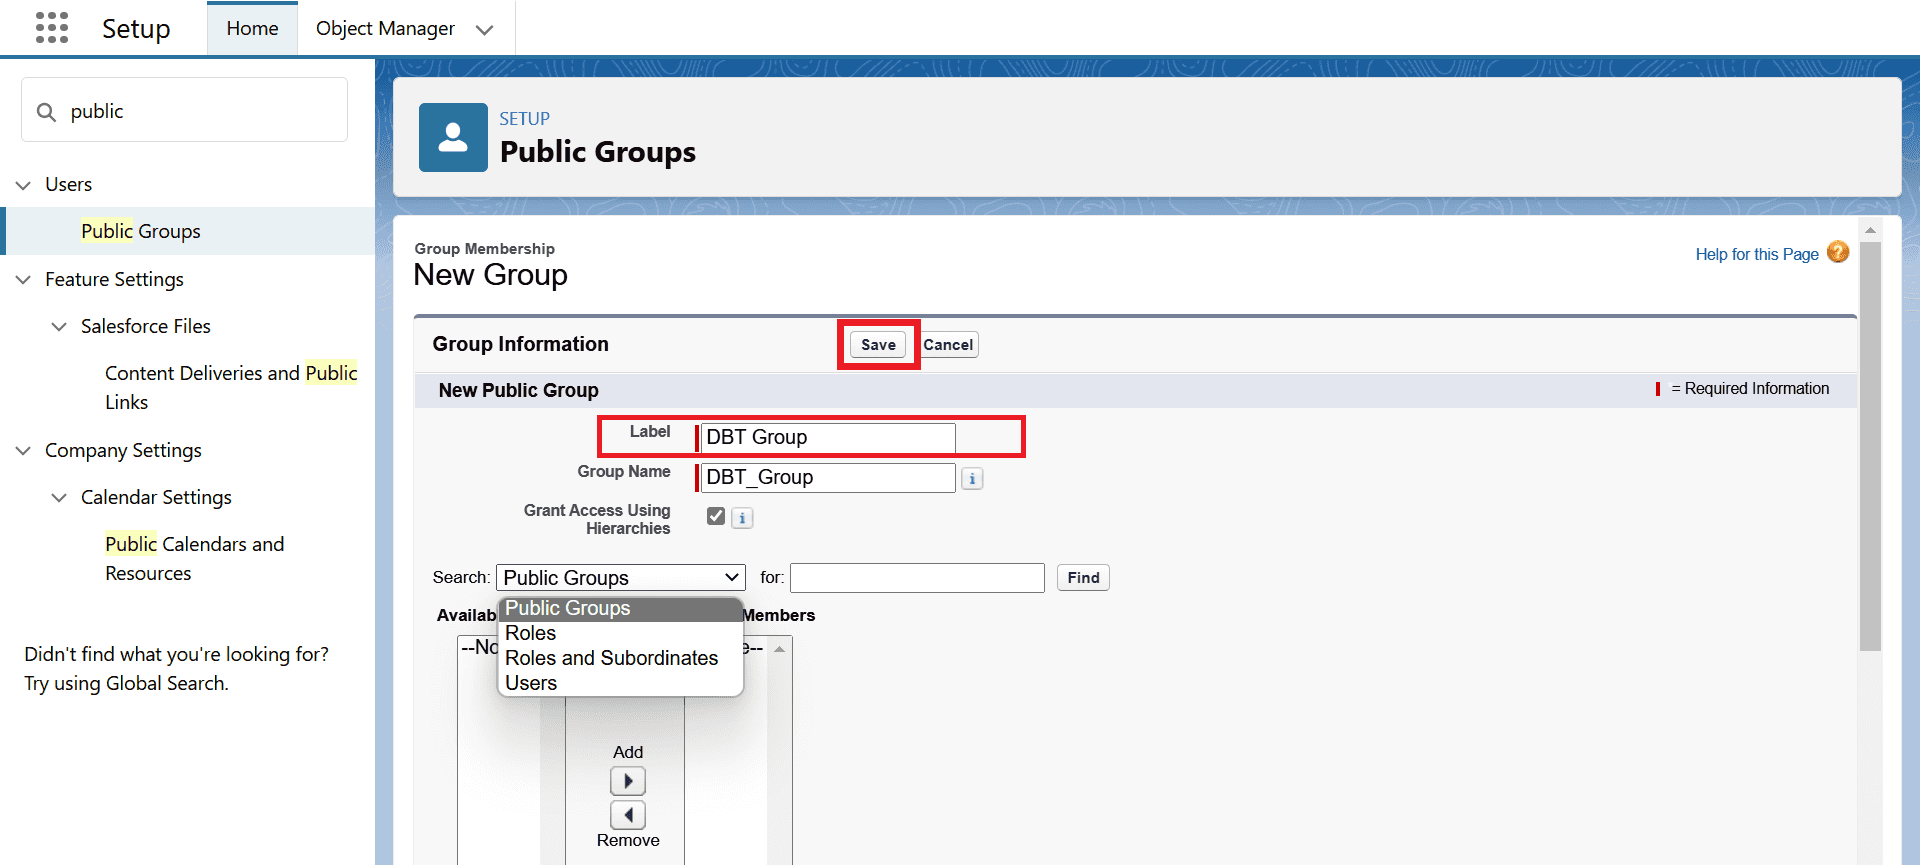Collapse the Salesforce Files subsection

click(x=59, y=327)
